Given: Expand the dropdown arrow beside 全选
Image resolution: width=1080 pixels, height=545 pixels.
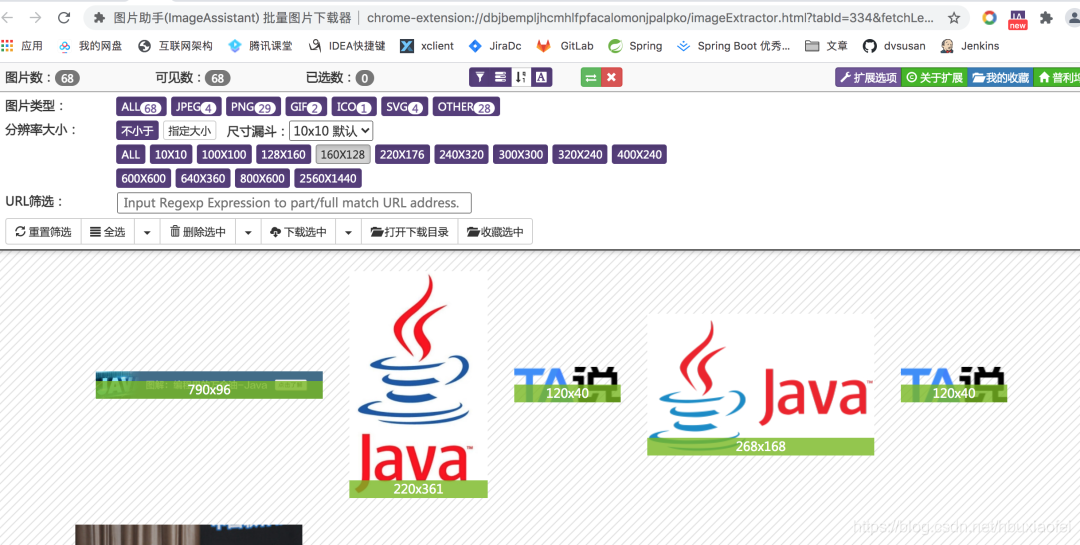Looking at the screenshot, I should (147, 232).
